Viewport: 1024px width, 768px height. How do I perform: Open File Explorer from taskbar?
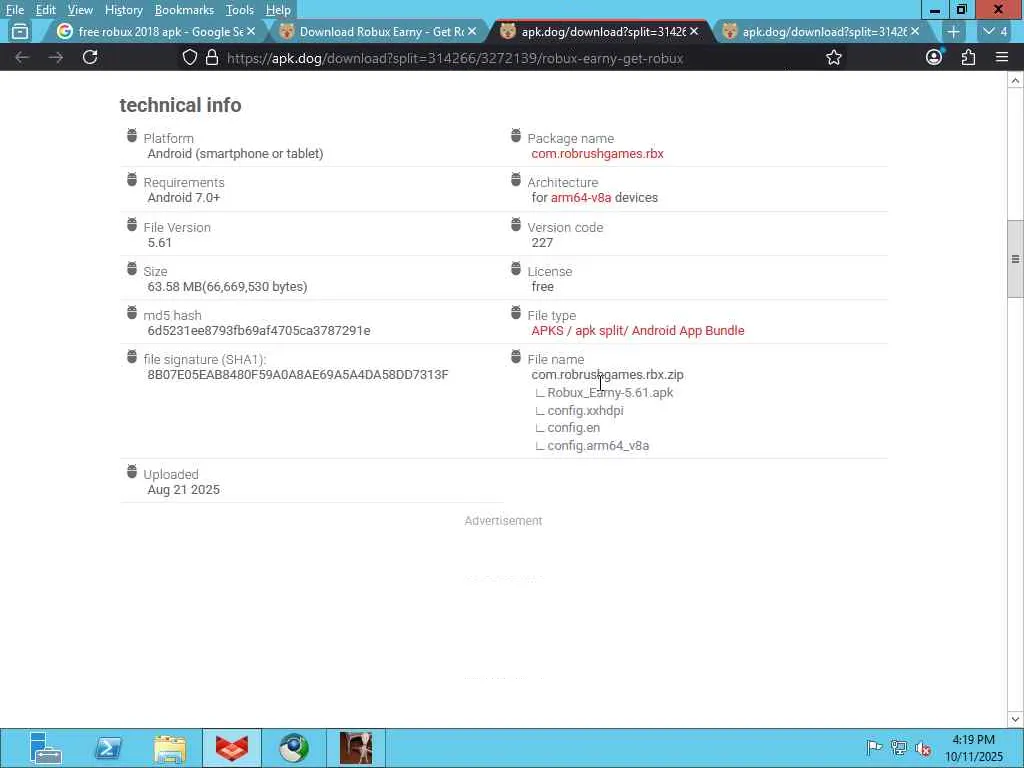pyautogui.click(x=170, y=748)
